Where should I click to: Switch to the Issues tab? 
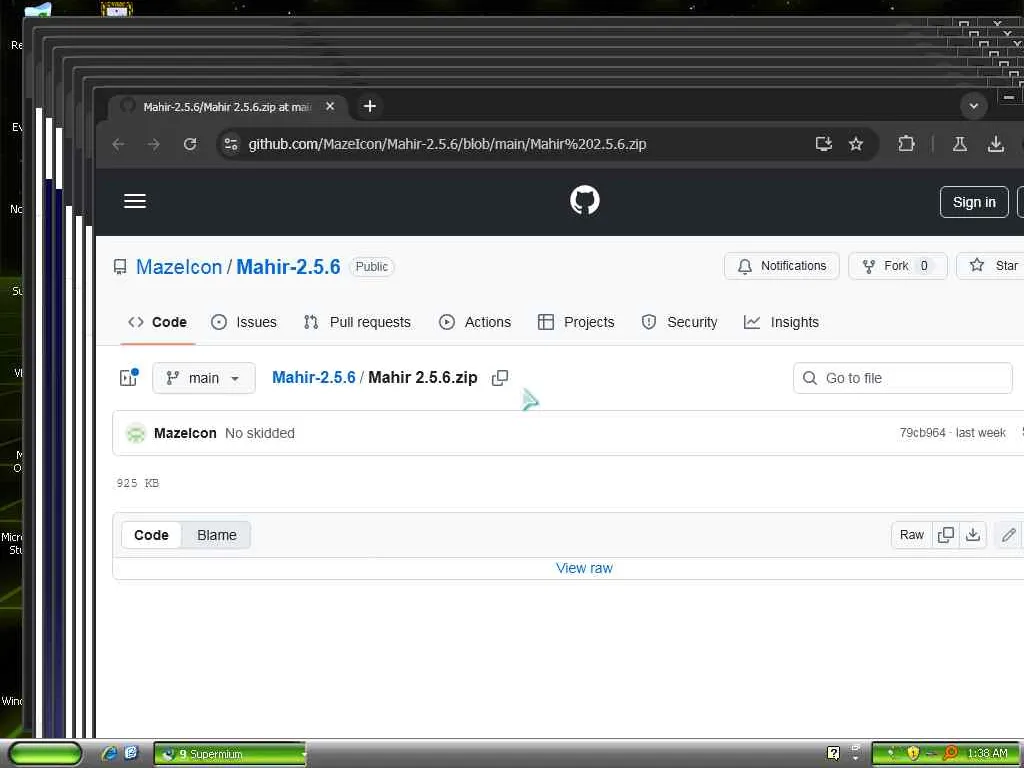tap(244, 322)
